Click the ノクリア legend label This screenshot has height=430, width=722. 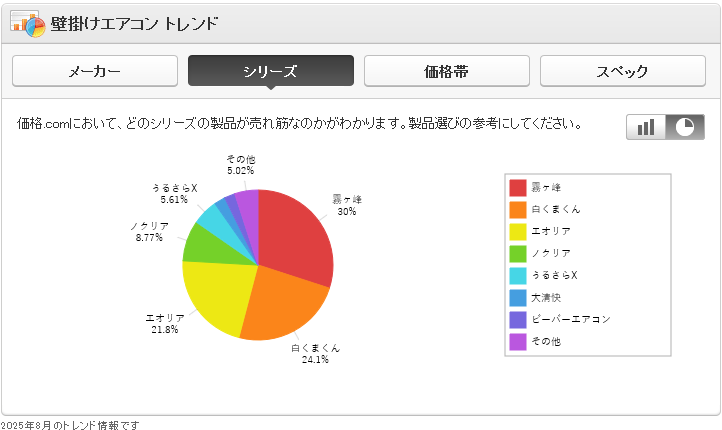coord(551,253)
